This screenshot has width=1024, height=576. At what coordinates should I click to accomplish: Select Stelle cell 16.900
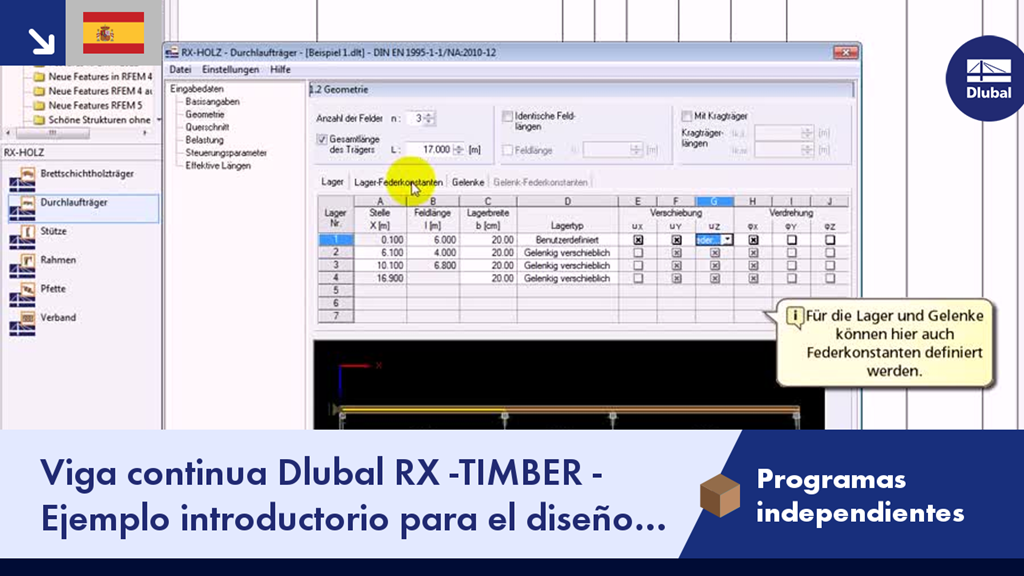[380, 278]
